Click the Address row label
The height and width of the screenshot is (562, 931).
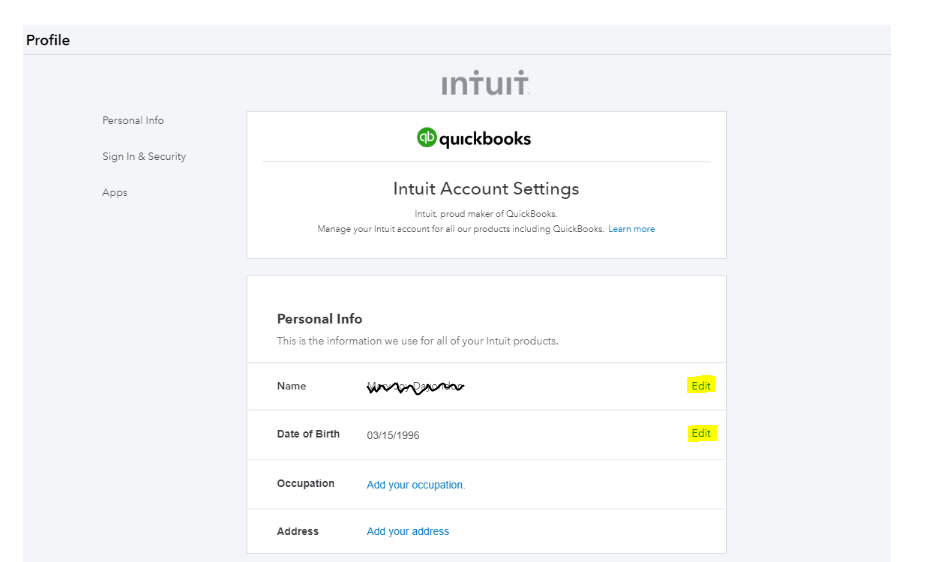297,531
